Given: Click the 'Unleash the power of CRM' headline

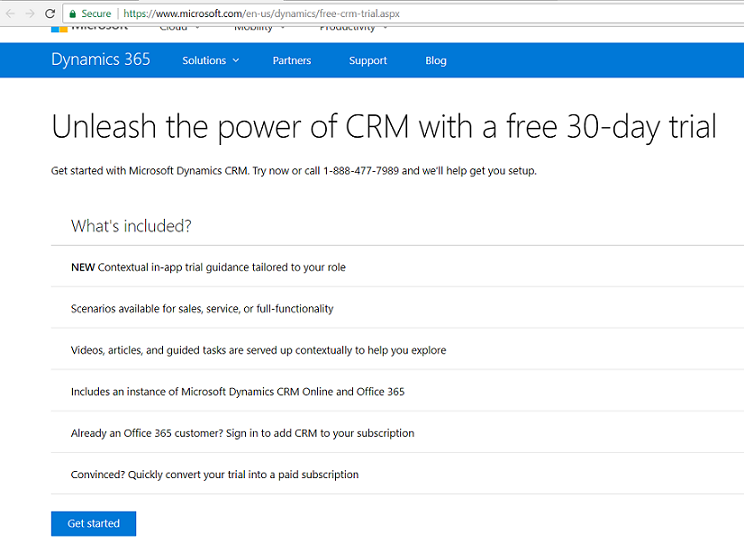Looking at the screenshot, I should tap(383, 127).
